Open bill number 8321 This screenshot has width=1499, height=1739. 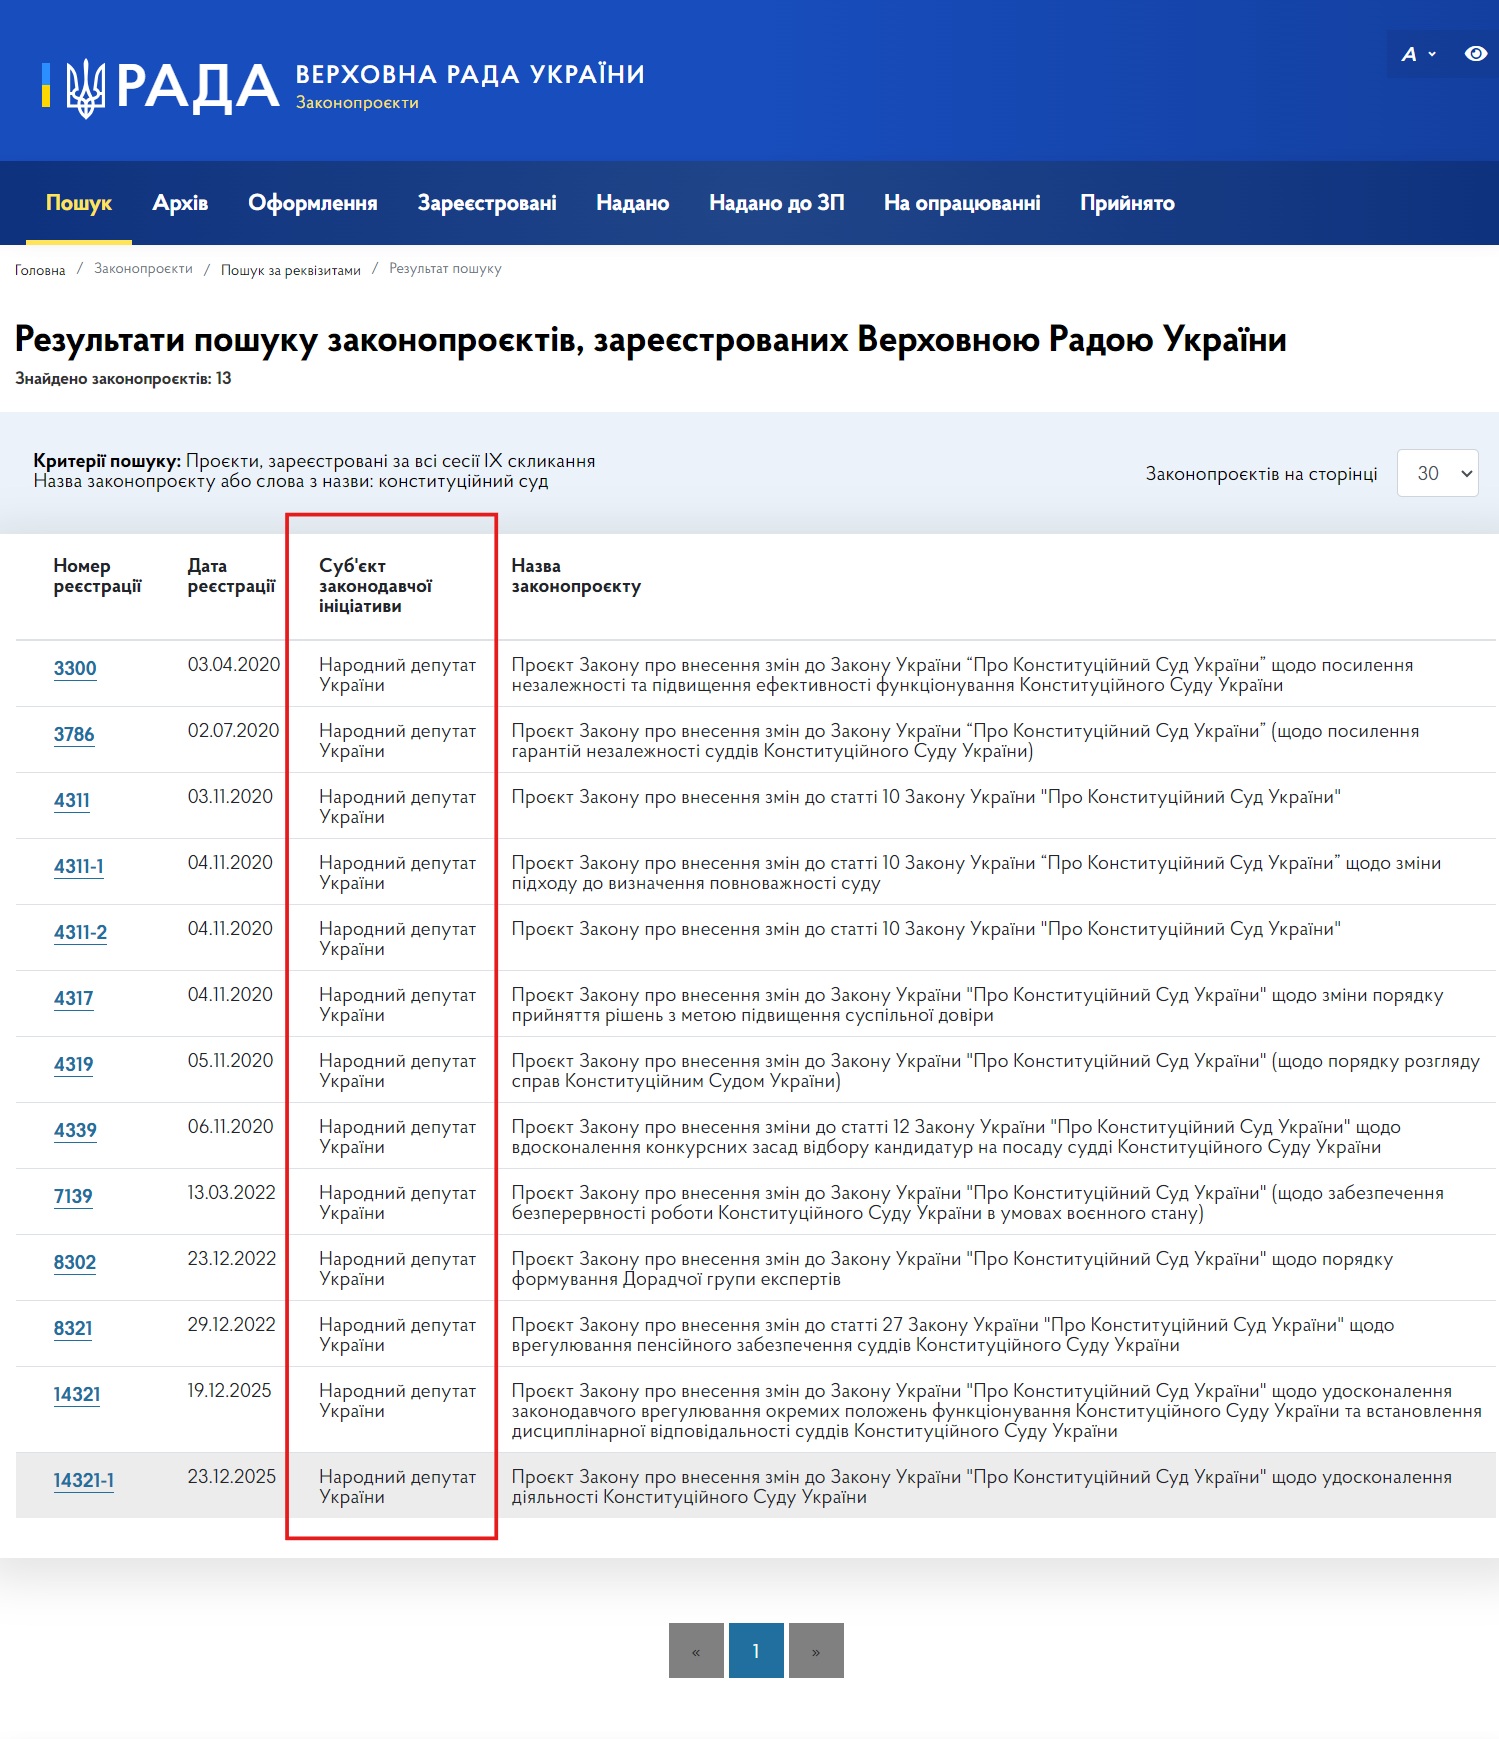pyautogui.click(x=73, y=1328)
